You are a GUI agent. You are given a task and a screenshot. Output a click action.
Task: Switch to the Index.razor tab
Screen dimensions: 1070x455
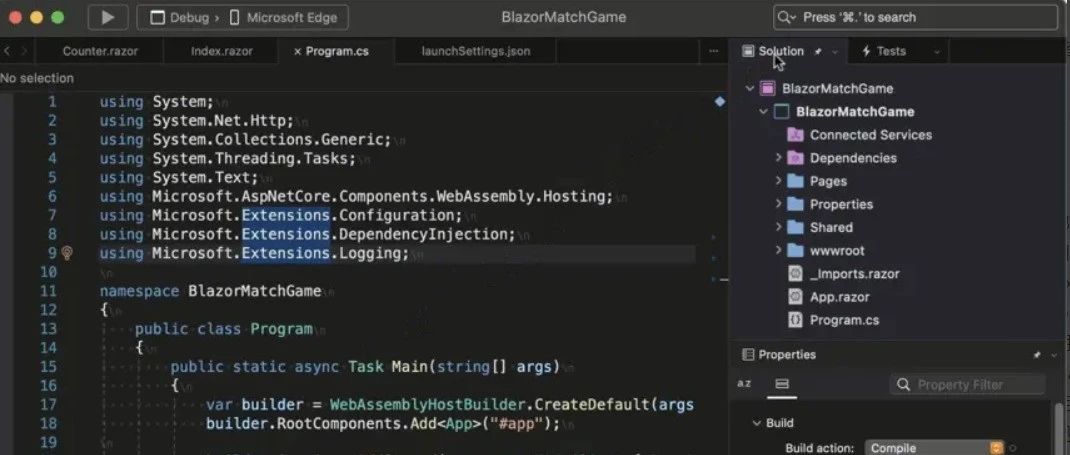coord(221,51)
